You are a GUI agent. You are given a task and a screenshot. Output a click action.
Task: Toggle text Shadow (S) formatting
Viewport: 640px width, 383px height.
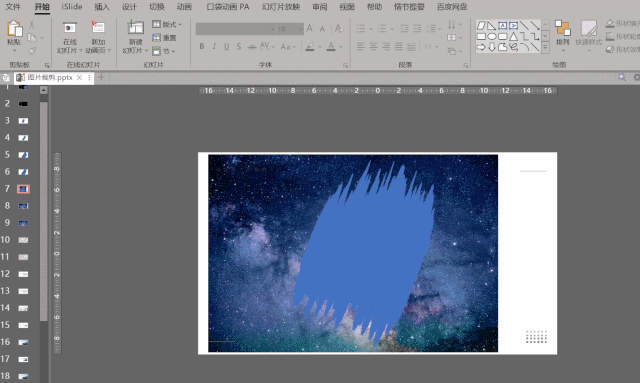[239, 47]
